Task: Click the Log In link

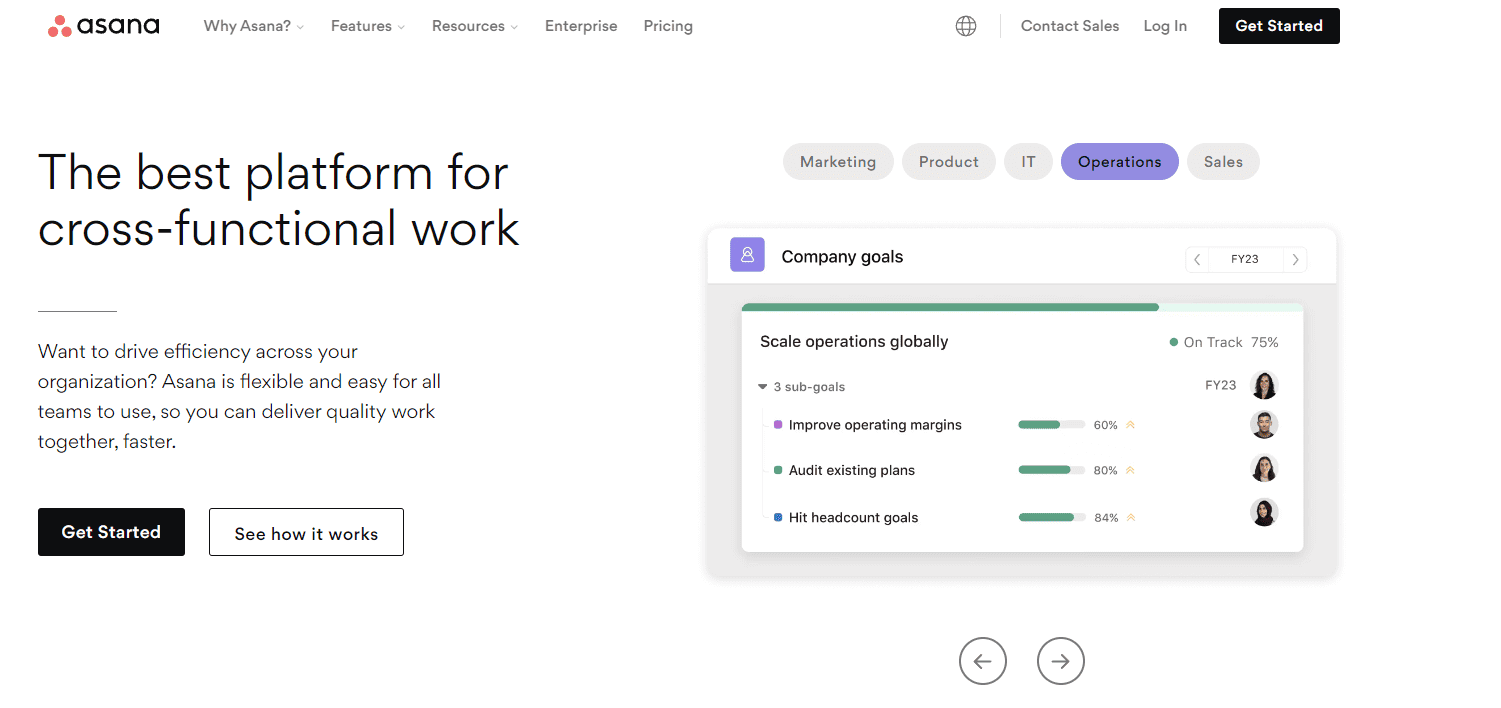Action: point(1165,26)
